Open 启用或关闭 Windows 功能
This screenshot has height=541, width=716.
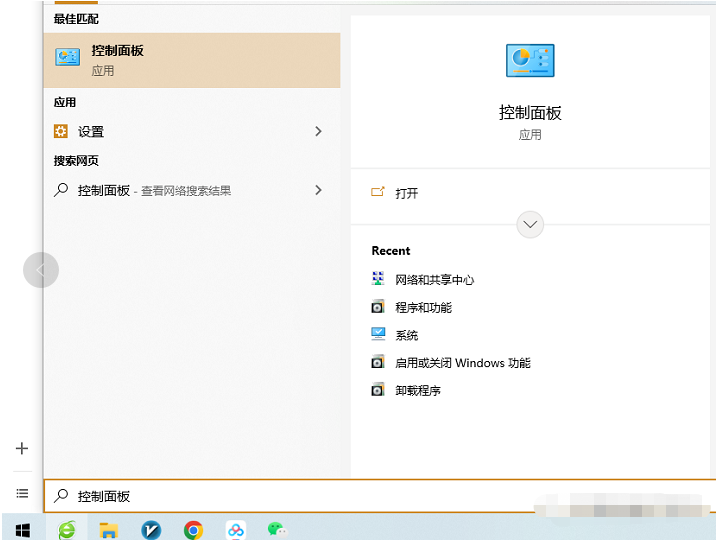463,363
